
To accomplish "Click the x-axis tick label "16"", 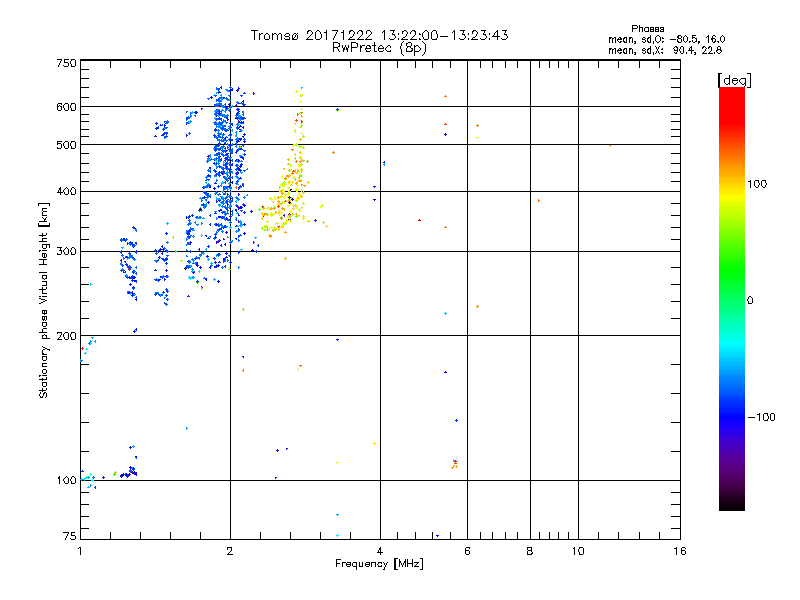I will click(x=680, y=551).
